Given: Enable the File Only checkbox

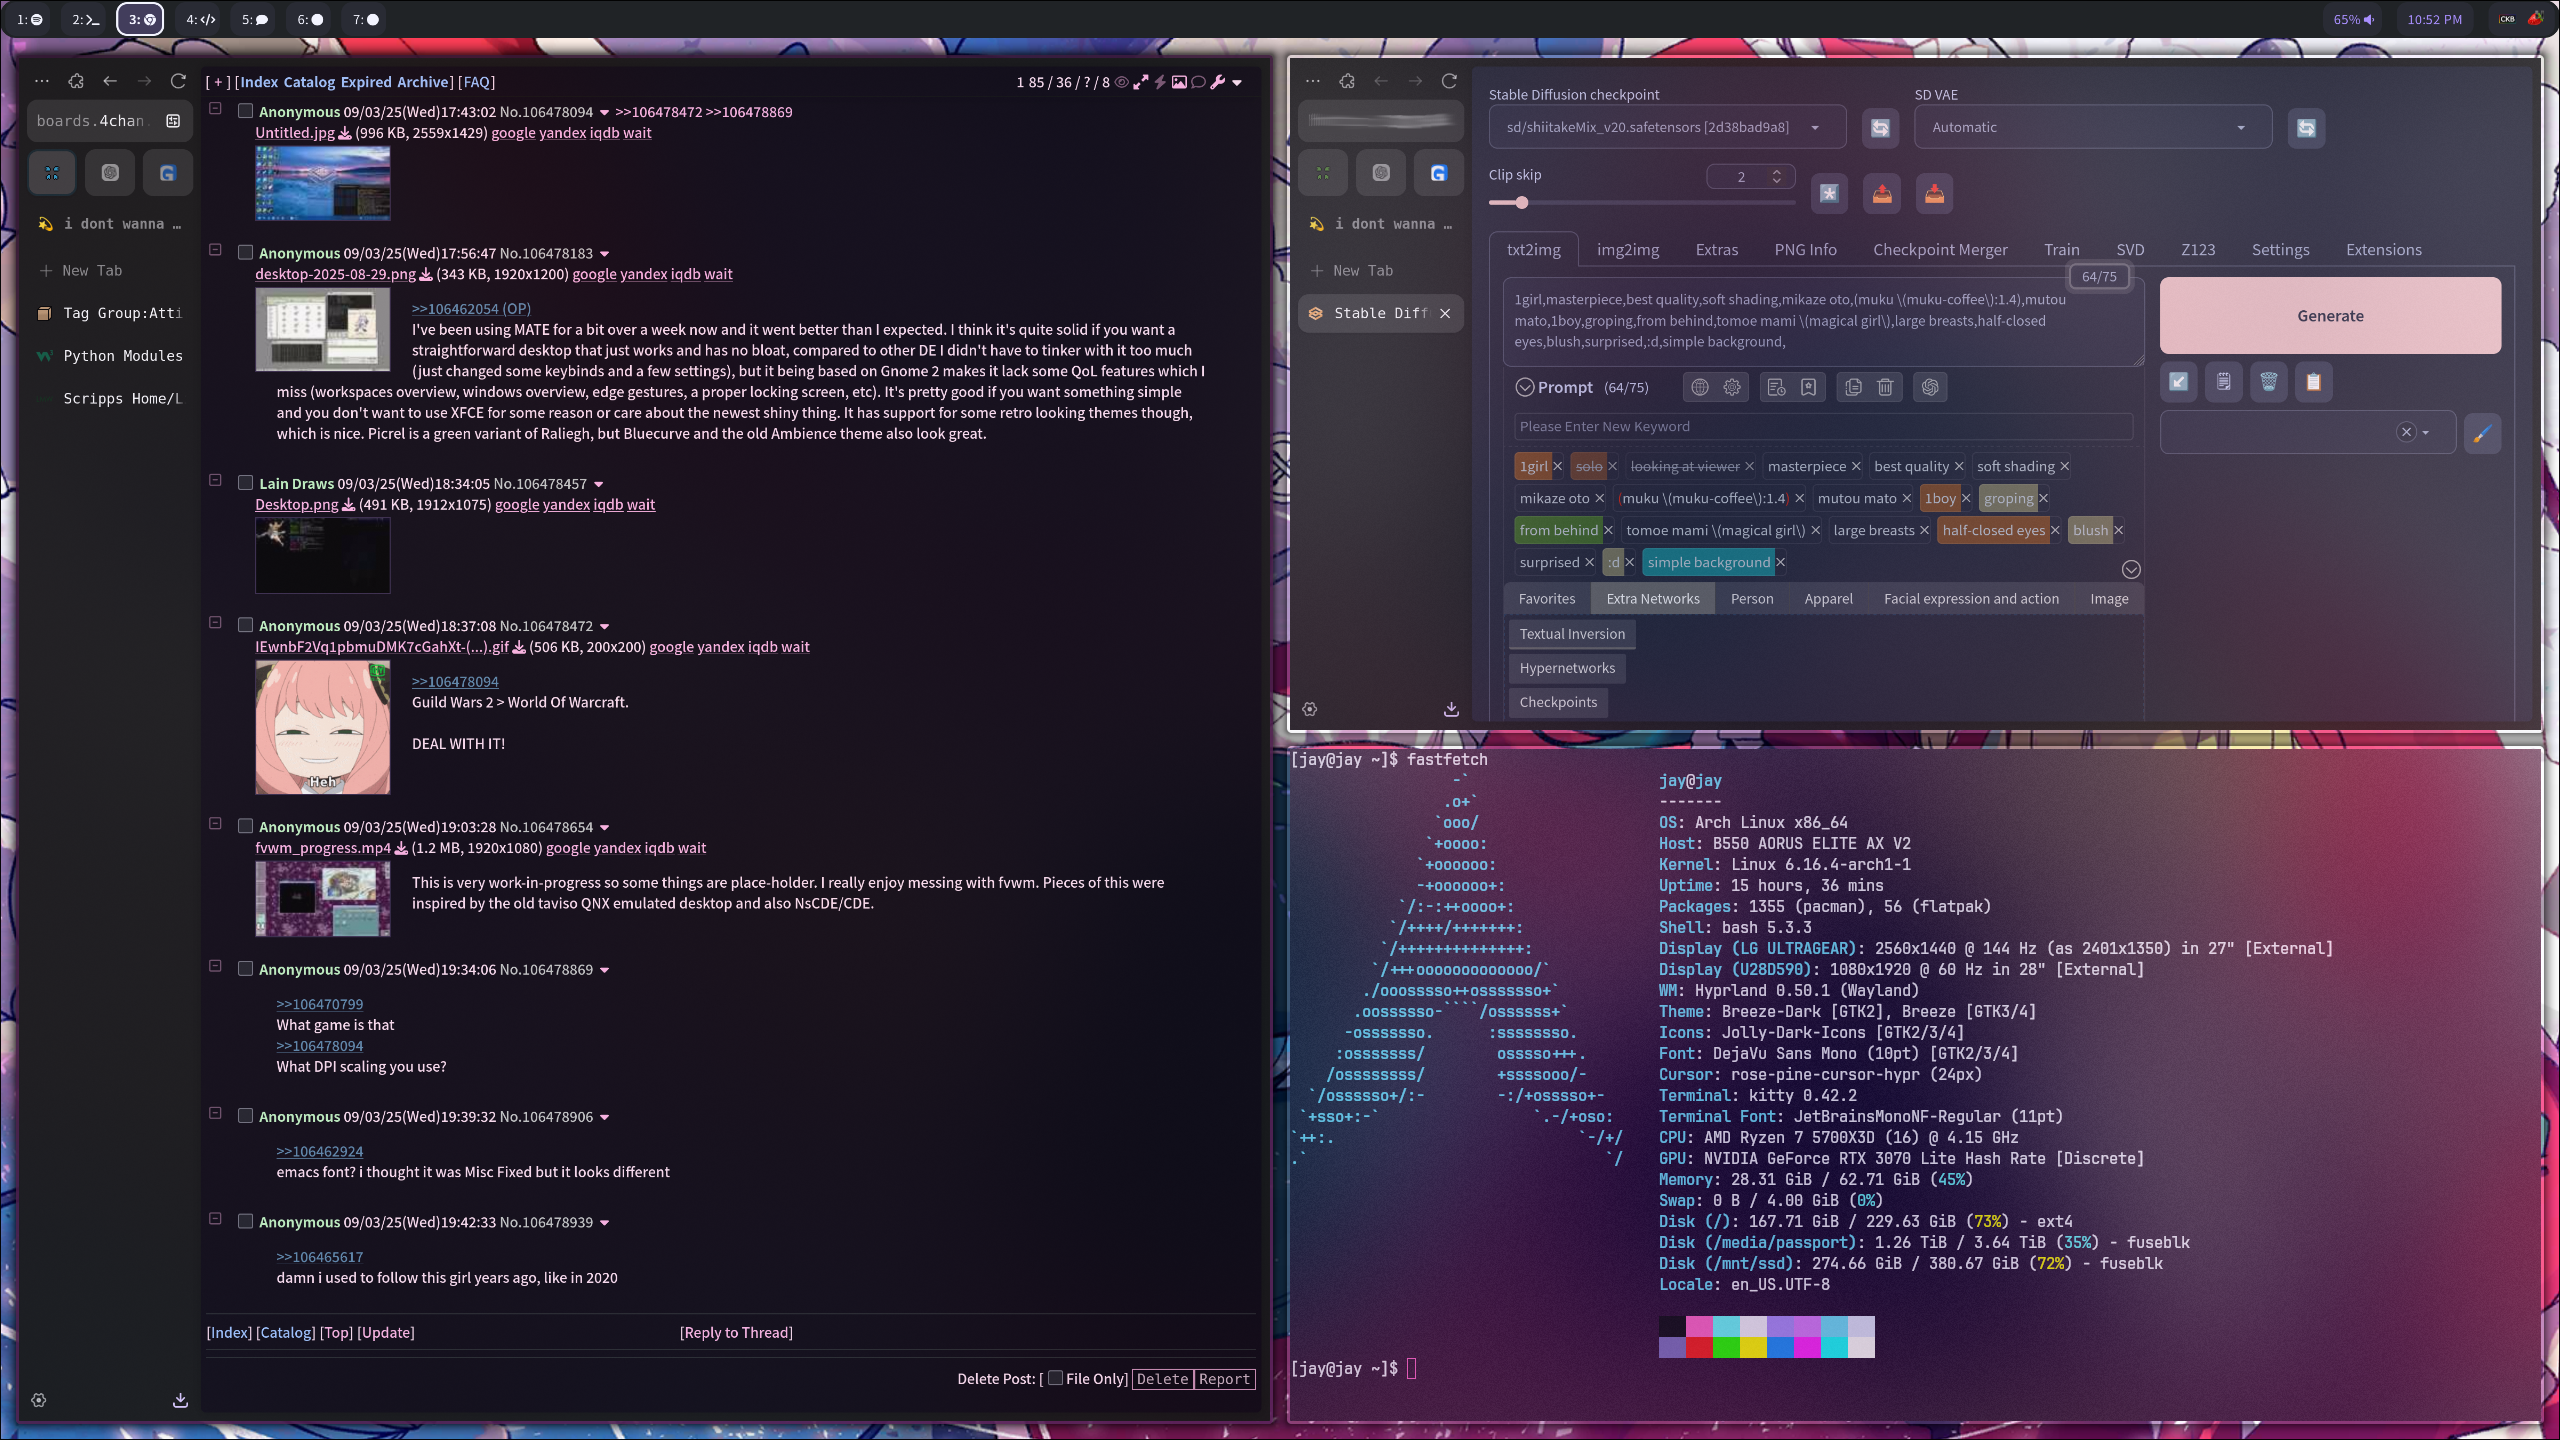Looking at the screenshot, I should (x=1055, y=1378).
